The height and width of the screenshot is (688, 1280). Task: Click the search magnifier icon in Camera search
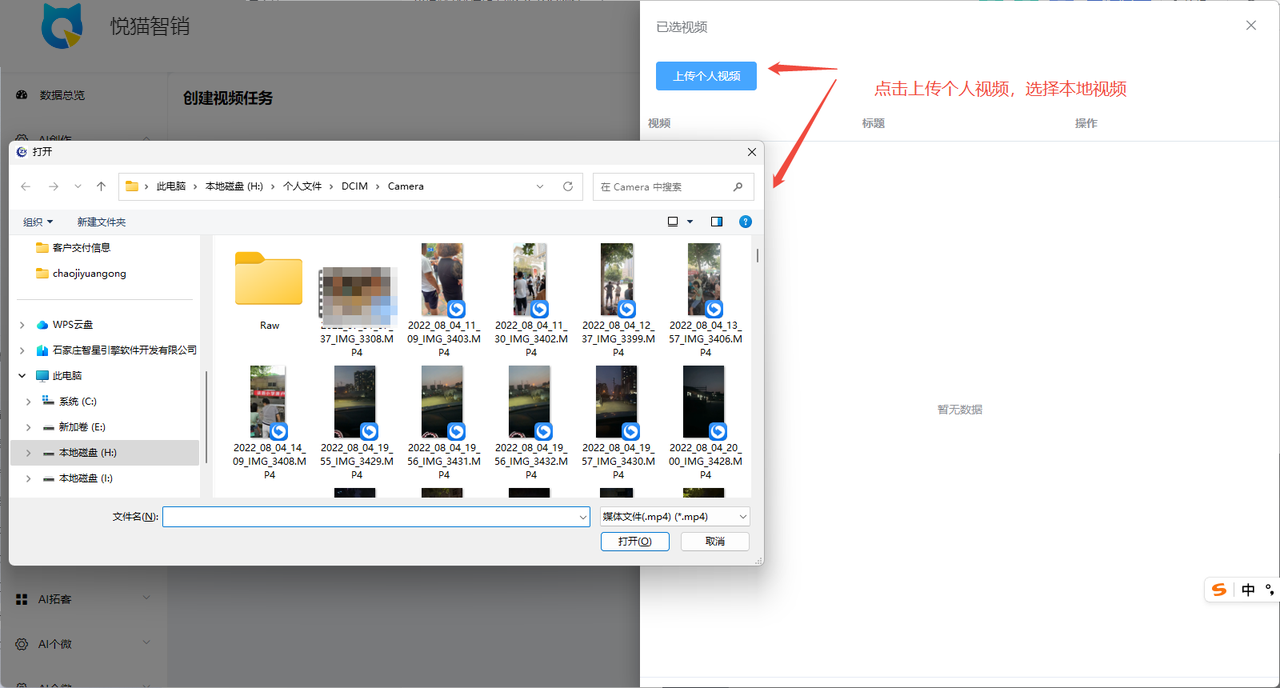click(738, 187)
